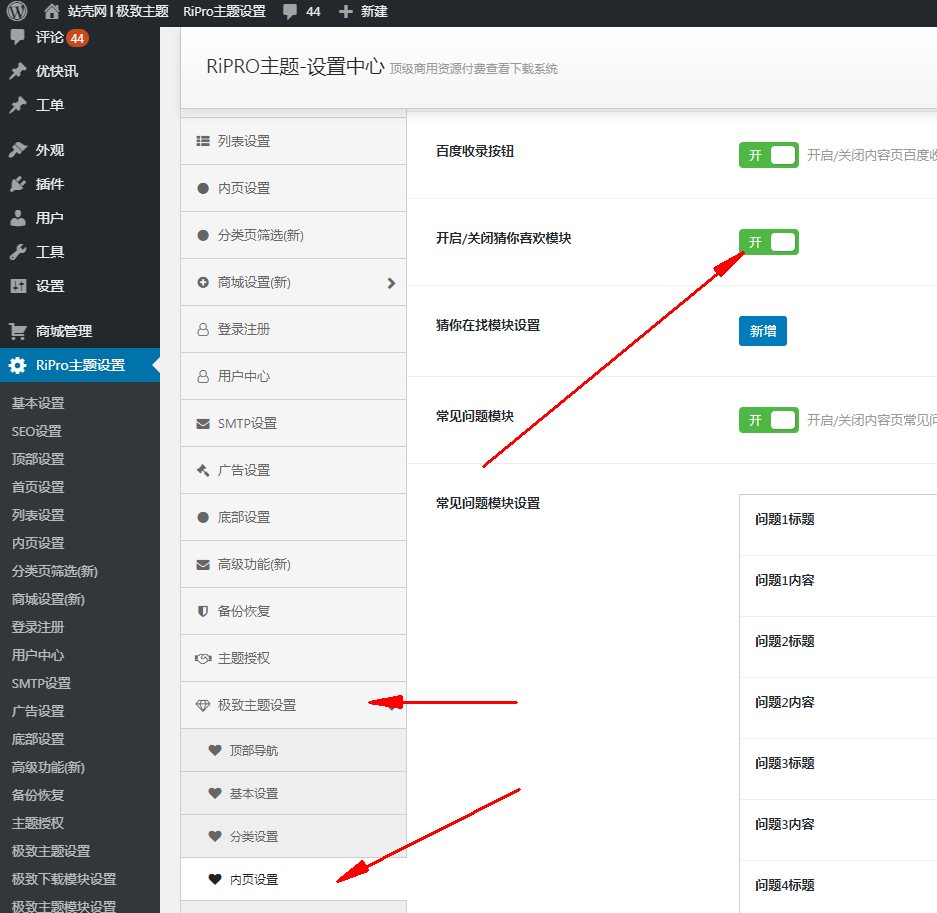Open 极致主题设置 in left sidebar submenu
Viewport: 937px width, 913px height.
click(x=51, y=851)
